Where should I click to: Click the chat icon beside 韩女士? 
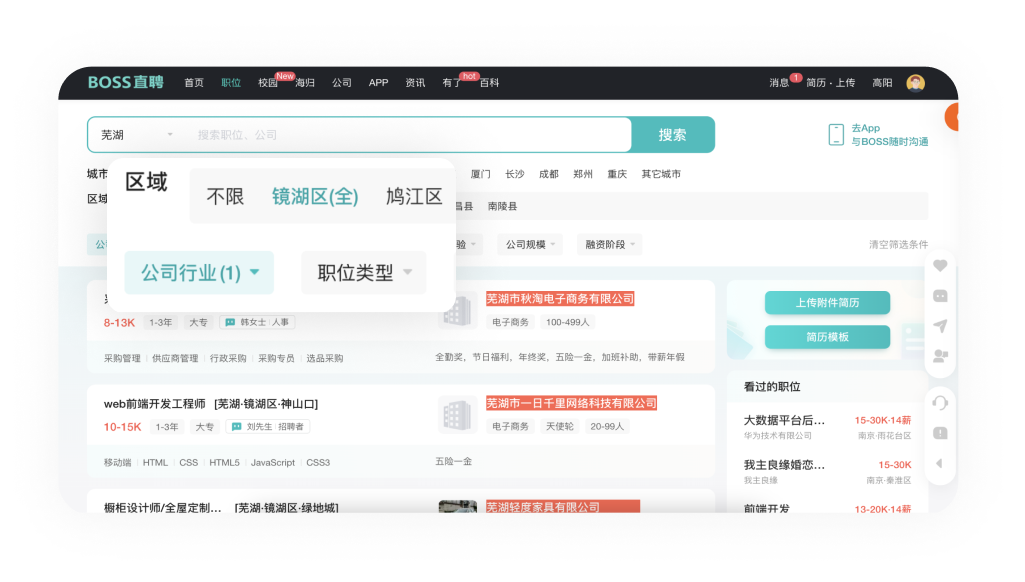coord(230,322)
